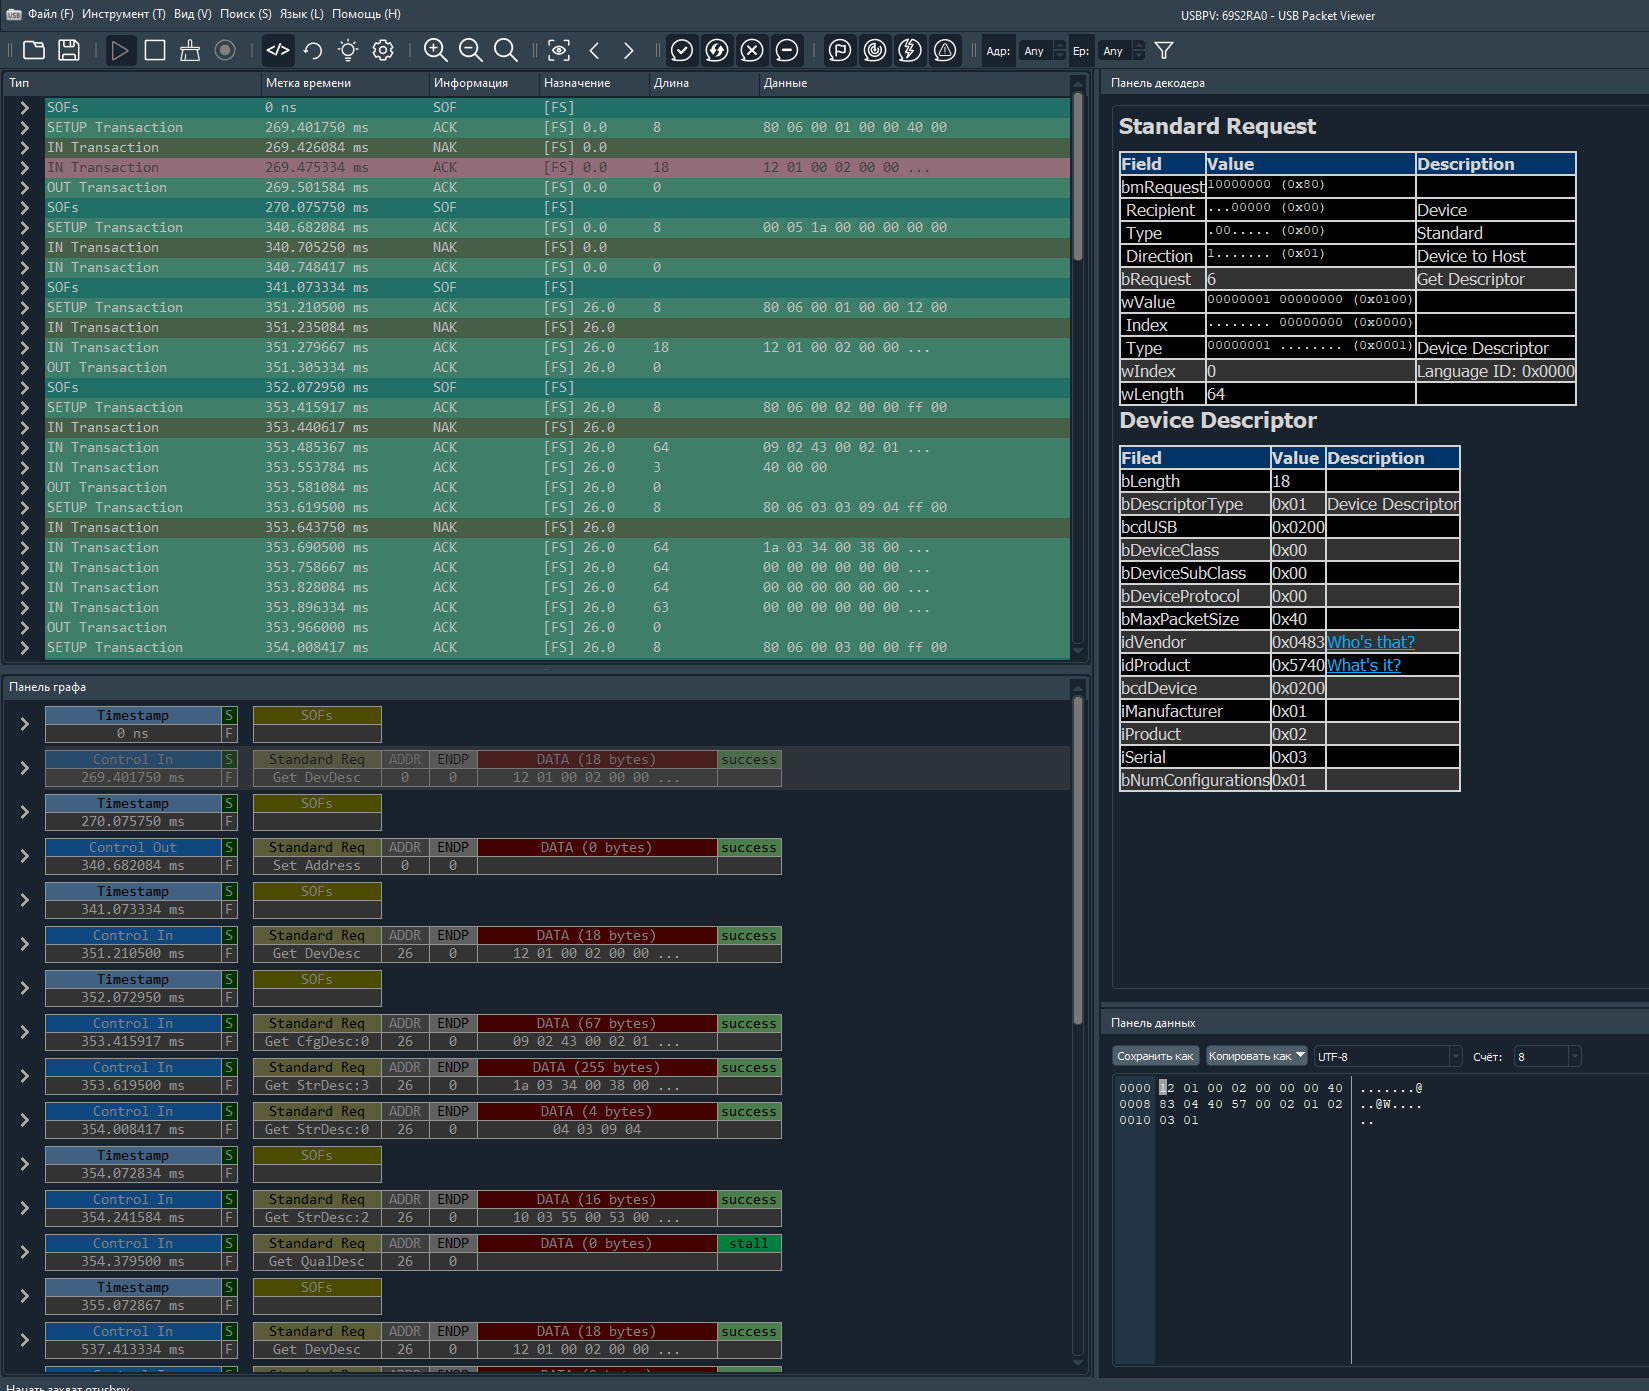Open the Язык language menu
This screenshot has width=1649, height=1391.
[x=301, y=14]
